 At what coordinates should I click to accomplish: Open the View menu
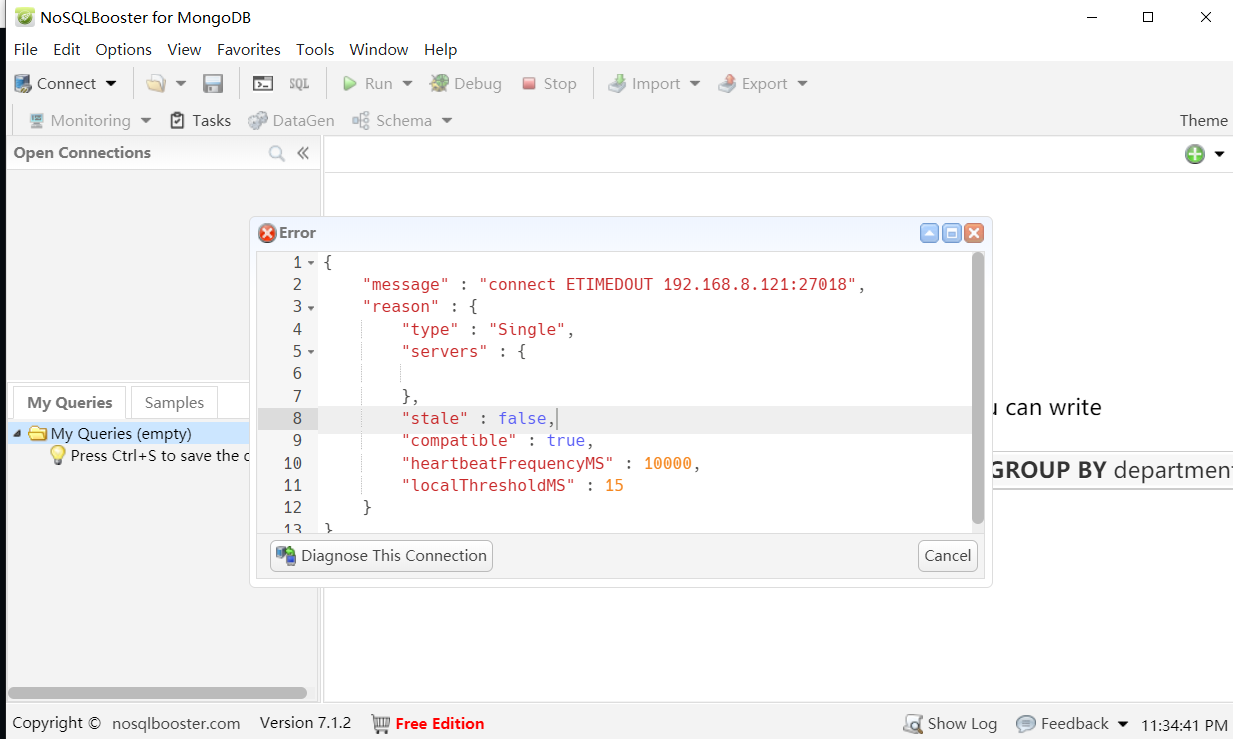[x=184, y=49]
